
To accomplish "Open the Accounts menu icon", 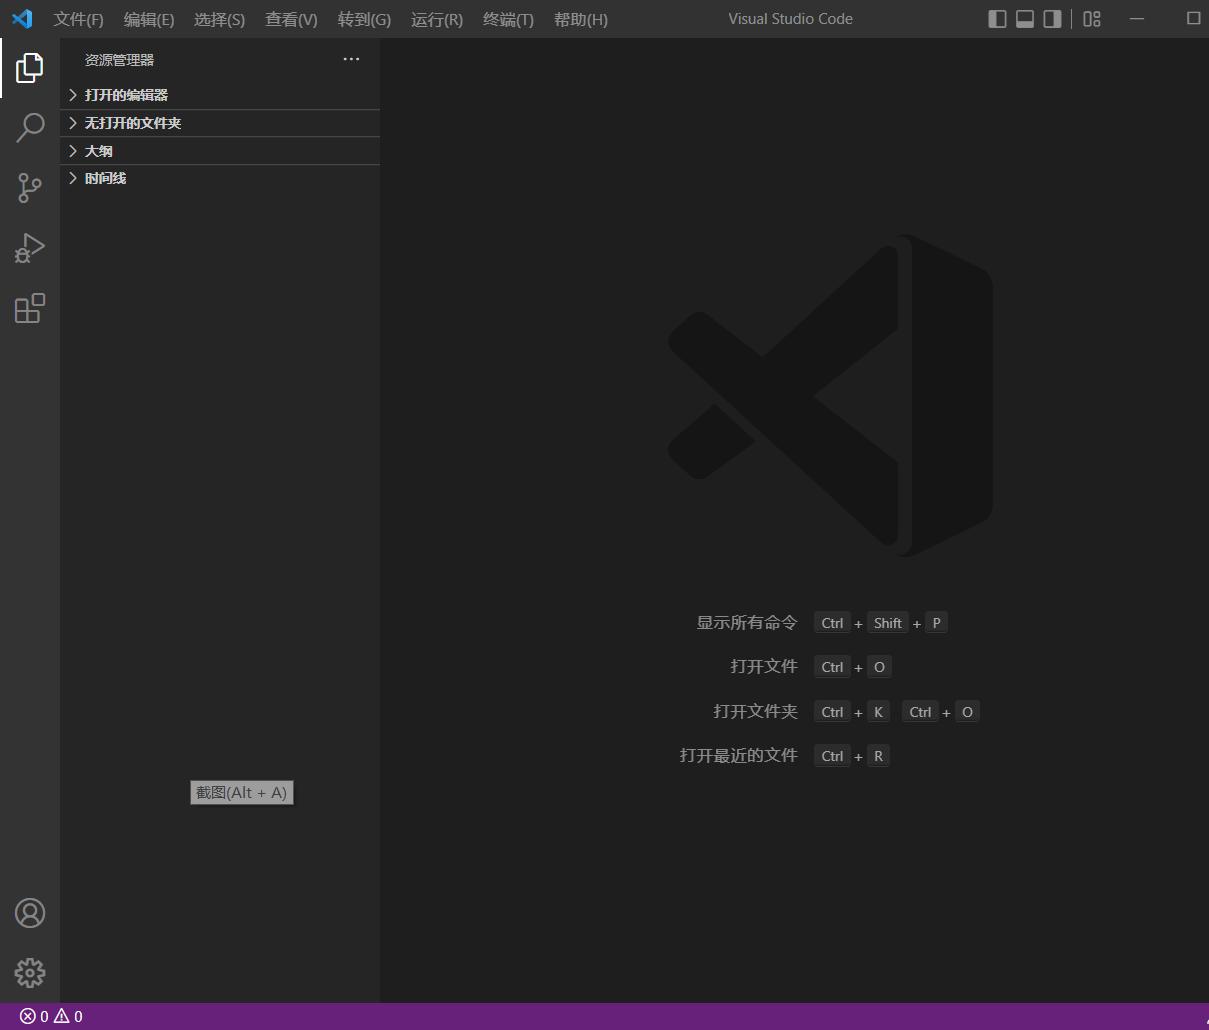I will tap(30, 913).
